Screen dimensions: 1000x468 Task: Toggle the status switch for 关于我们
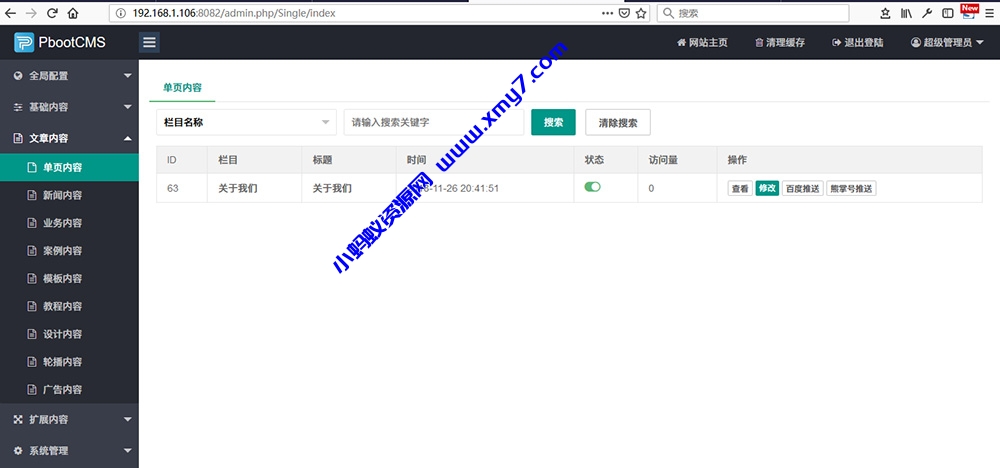click(x=592, y=187)
